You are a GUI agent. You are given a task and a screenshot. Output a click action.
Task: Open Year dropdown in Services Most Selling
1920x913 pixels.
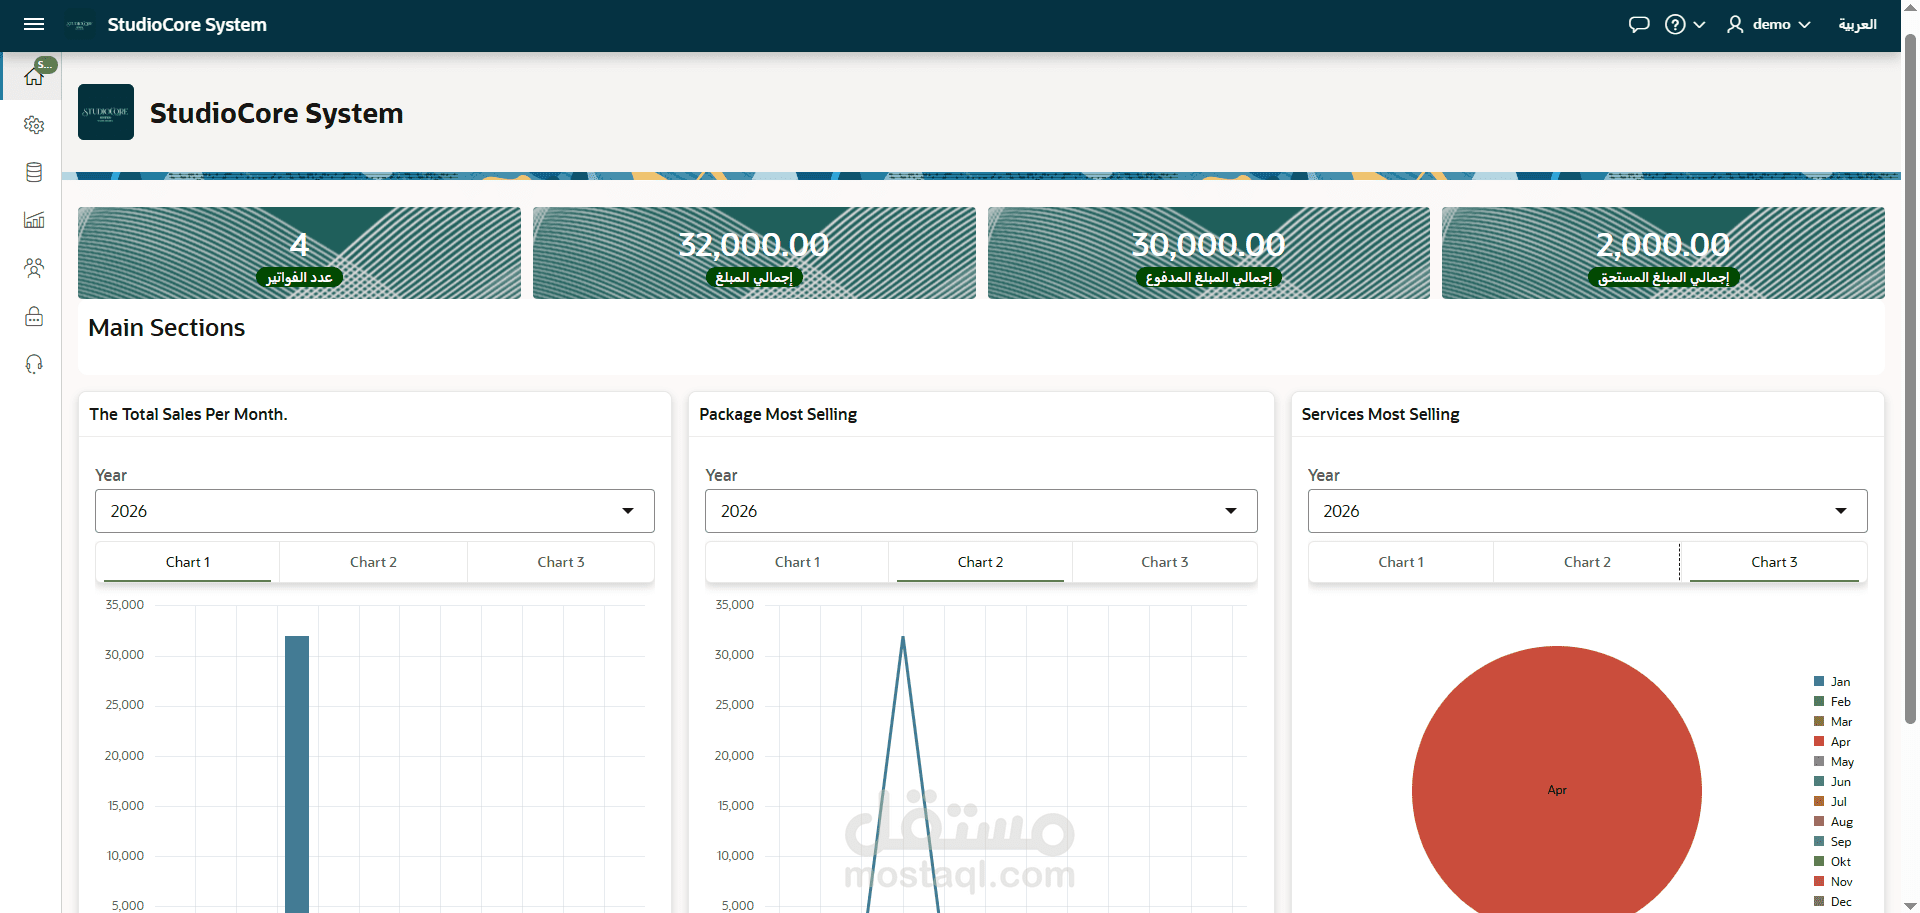(1587, 511)
